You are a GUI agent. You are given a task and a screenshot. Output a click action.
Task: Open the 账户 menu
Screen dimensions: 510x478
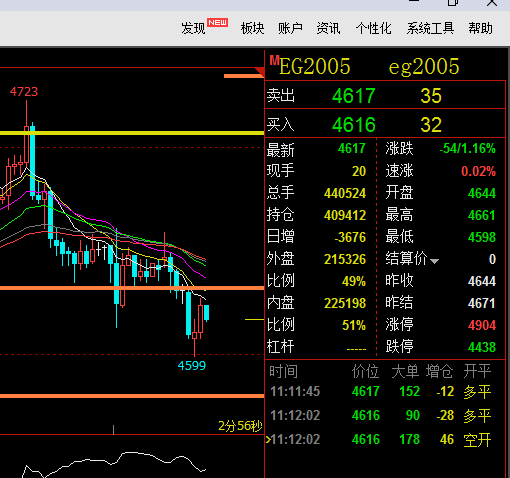click(290, 28)
